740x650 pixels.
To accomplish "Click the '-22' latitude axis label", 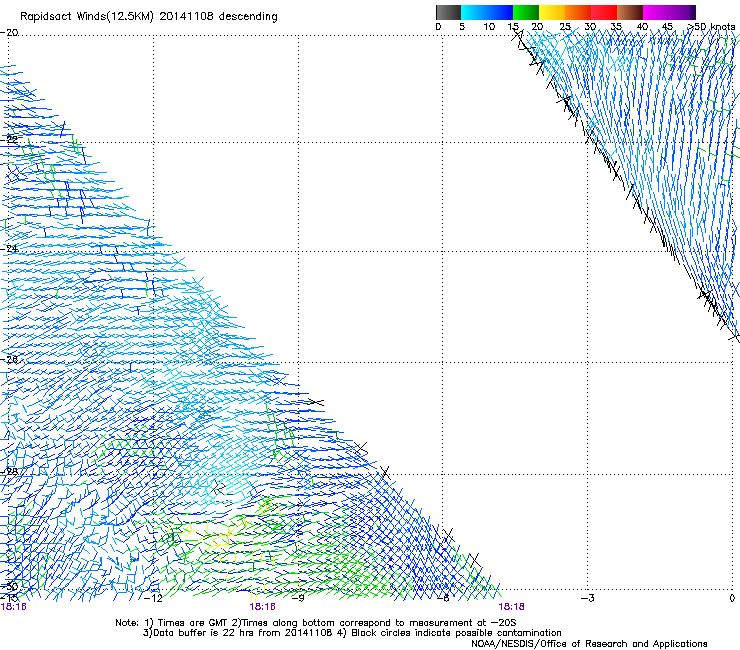I will tap(9, 139).
